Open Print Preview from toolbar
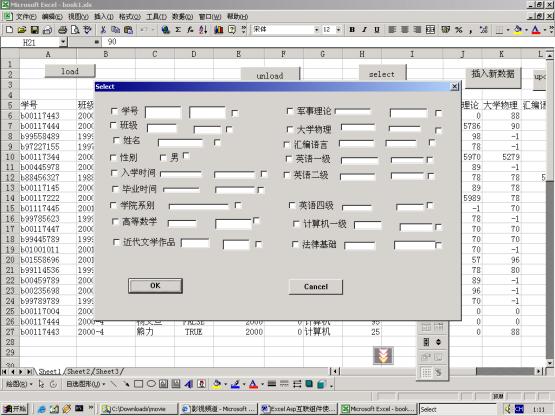This screenshot has width=555, height=416. tap(75, 30)
